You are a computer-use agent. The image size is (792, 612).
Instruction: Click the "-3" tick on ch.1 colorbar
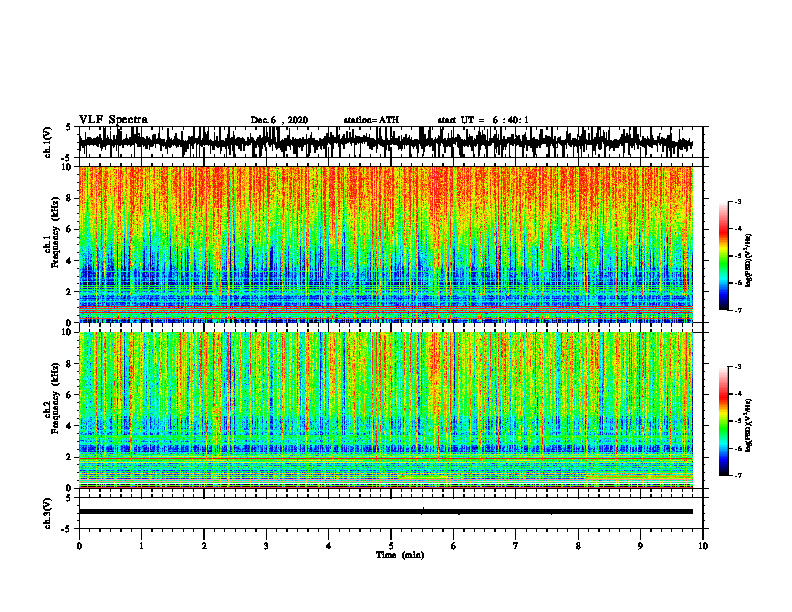click(x=737, y=202)
